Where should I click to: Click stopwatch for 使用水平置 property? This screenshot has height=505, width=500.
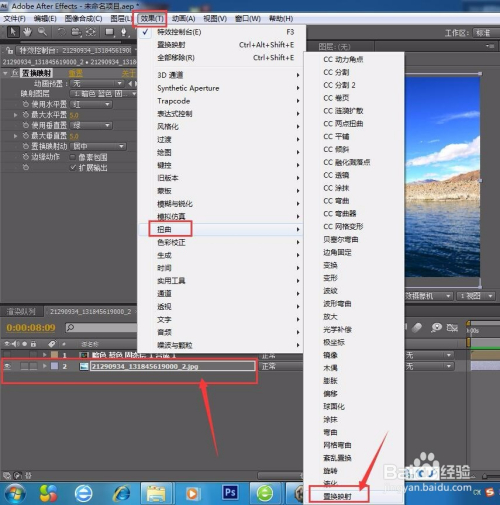(25, 104)
